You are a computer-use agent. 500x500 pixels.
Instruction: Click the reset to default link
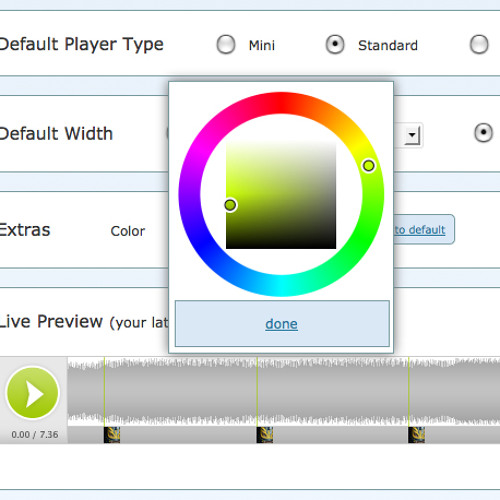pos(420,230)
